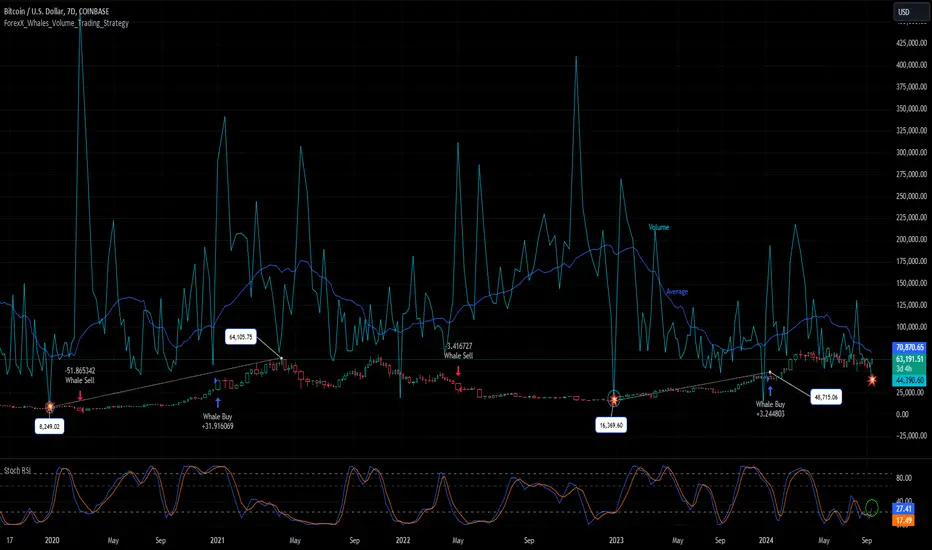Click the red starburst on the latest candle

872,380
